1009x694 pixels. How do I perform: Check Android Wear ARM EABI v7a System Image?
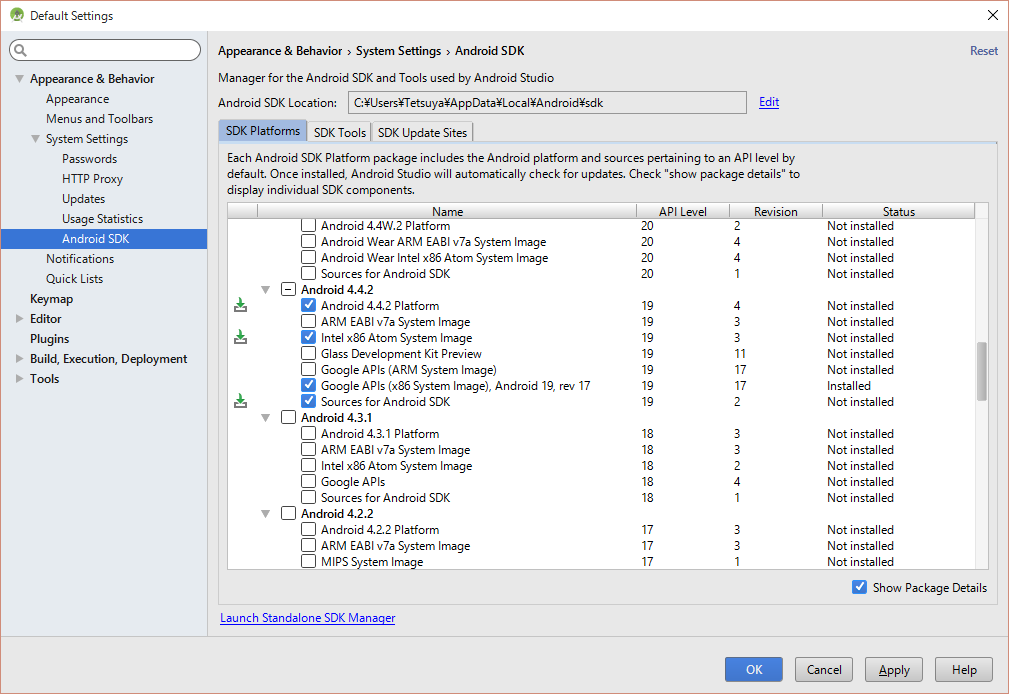309,241
